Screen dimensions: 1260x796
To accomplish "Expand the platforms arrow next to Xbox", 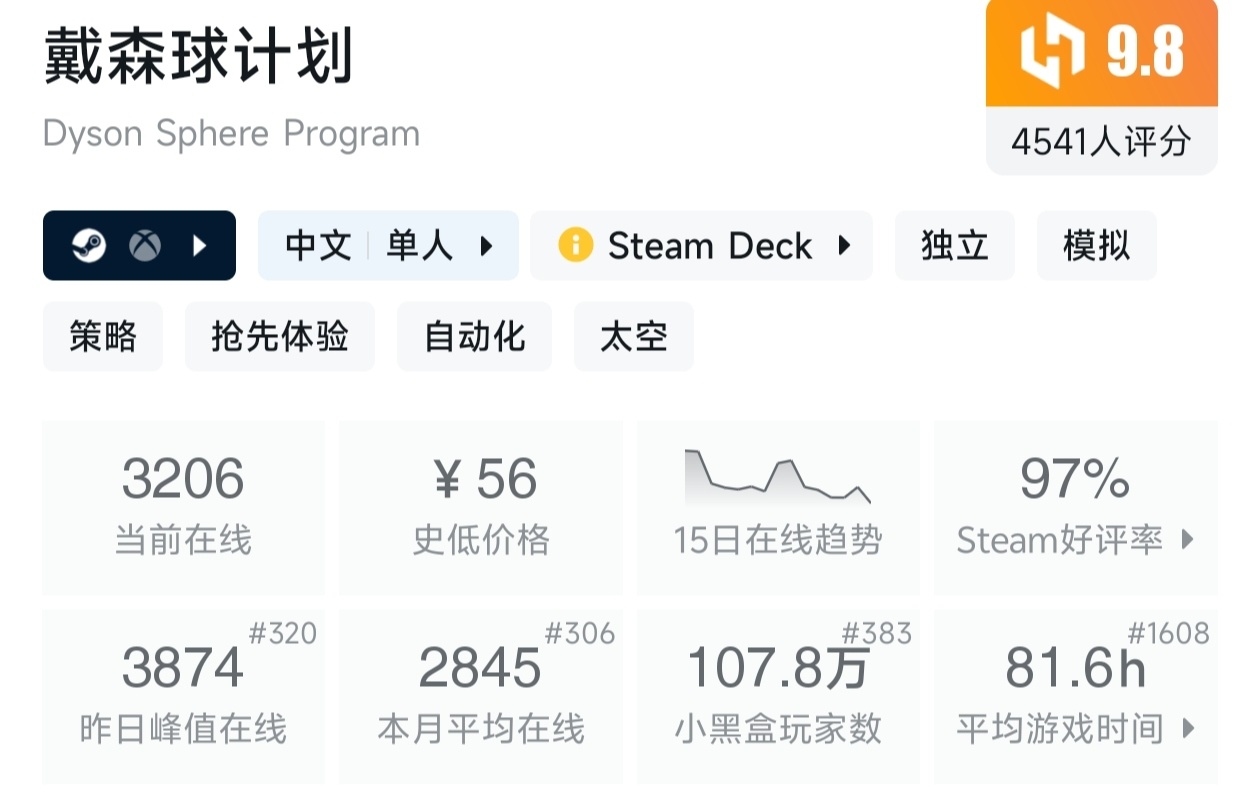I will click(x=200, y=246).
